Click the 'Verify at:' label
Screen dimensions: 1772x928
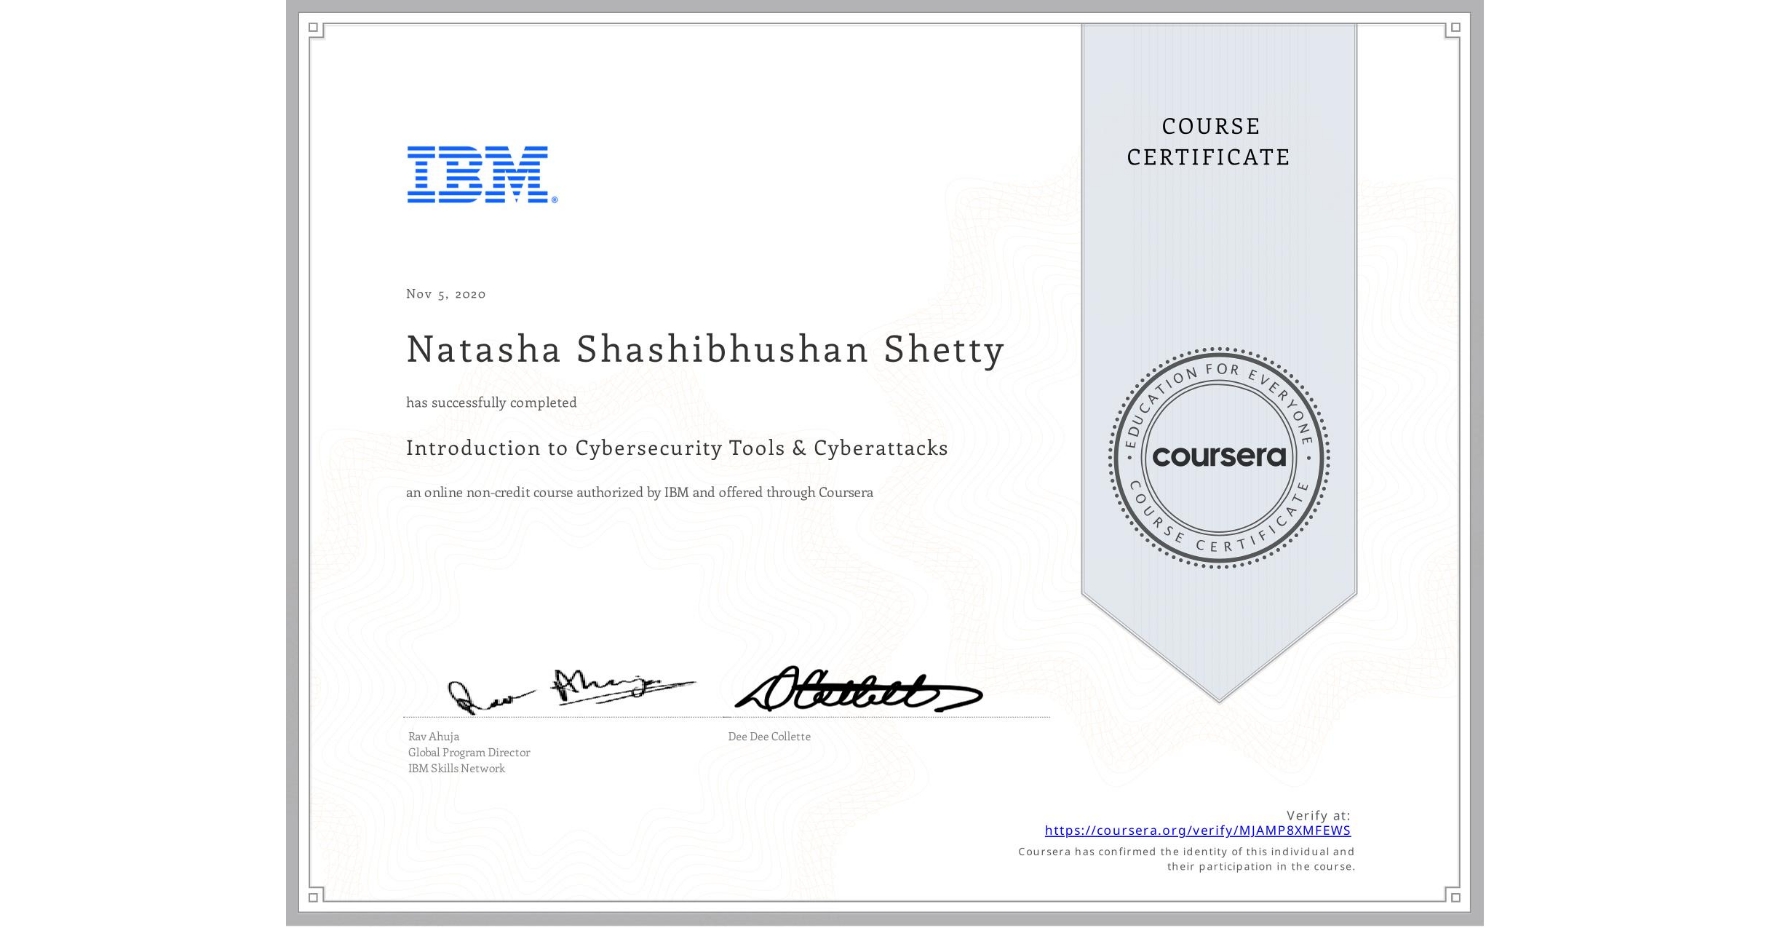click(x=1318, y=815)
